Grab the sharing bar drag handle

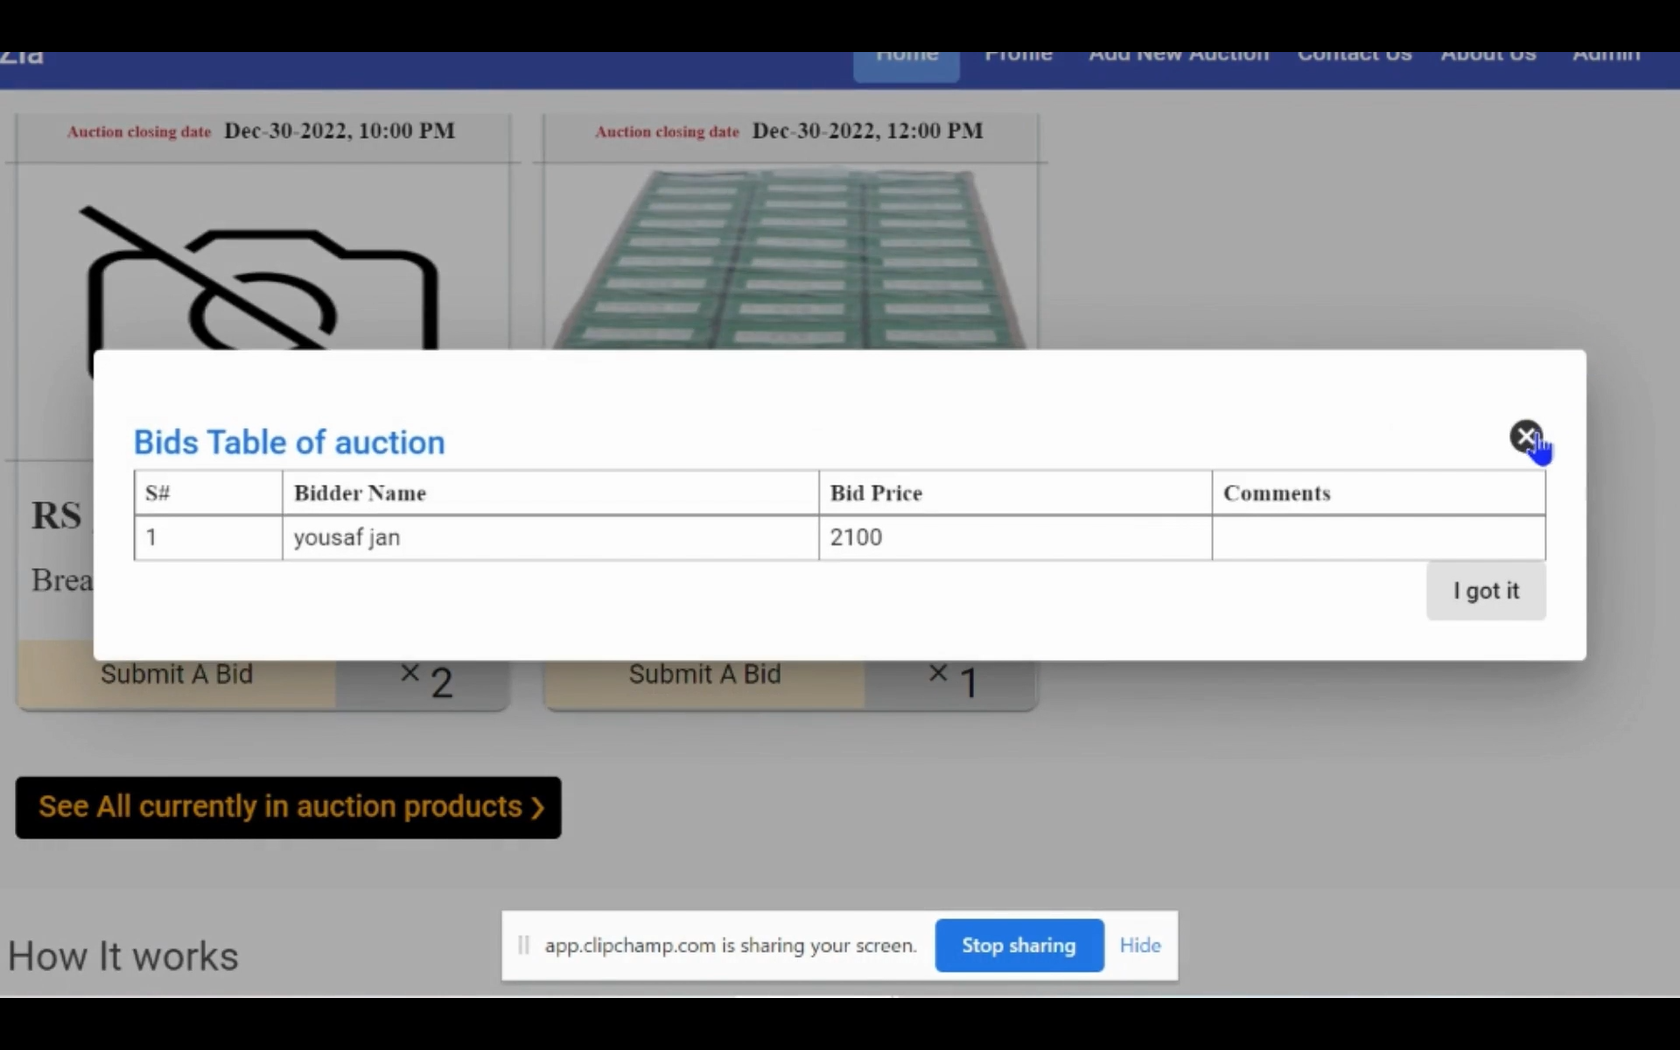[x=523, y=945]
